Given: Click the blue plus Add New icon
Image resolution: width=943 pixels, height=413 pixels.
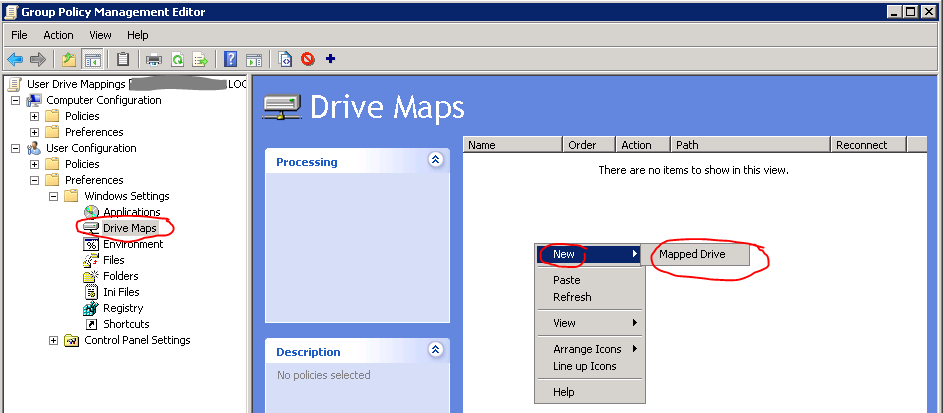Looking at the screenshot, I should [x=331, y=59].
